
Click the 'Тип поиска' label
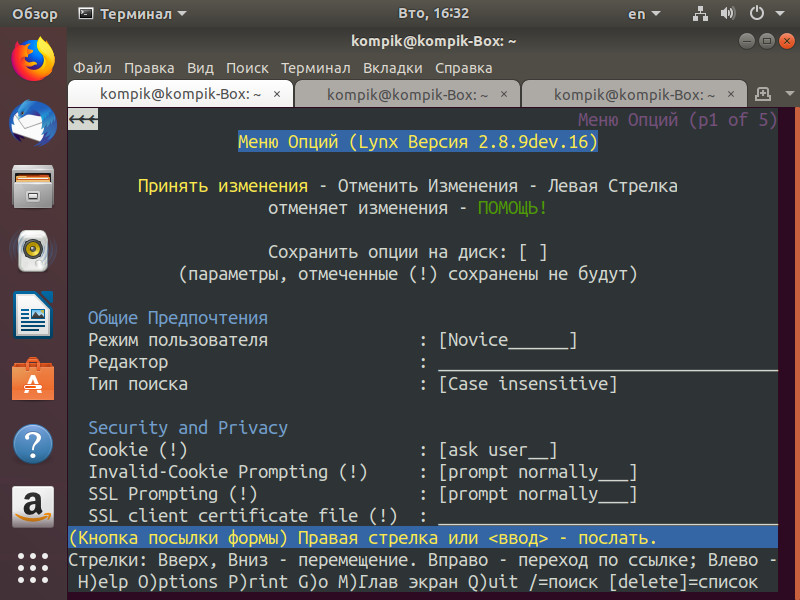click(138, 384)
